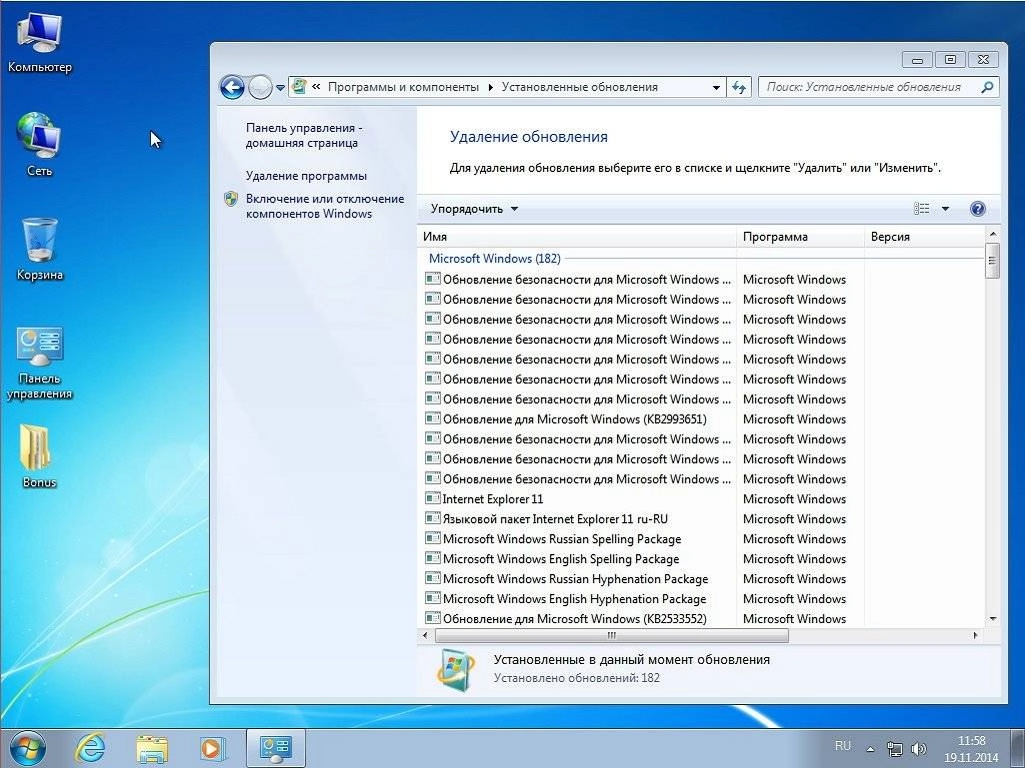
Task: Click Программы и компоненты breadcrumb
Action: tap(403, 87)
